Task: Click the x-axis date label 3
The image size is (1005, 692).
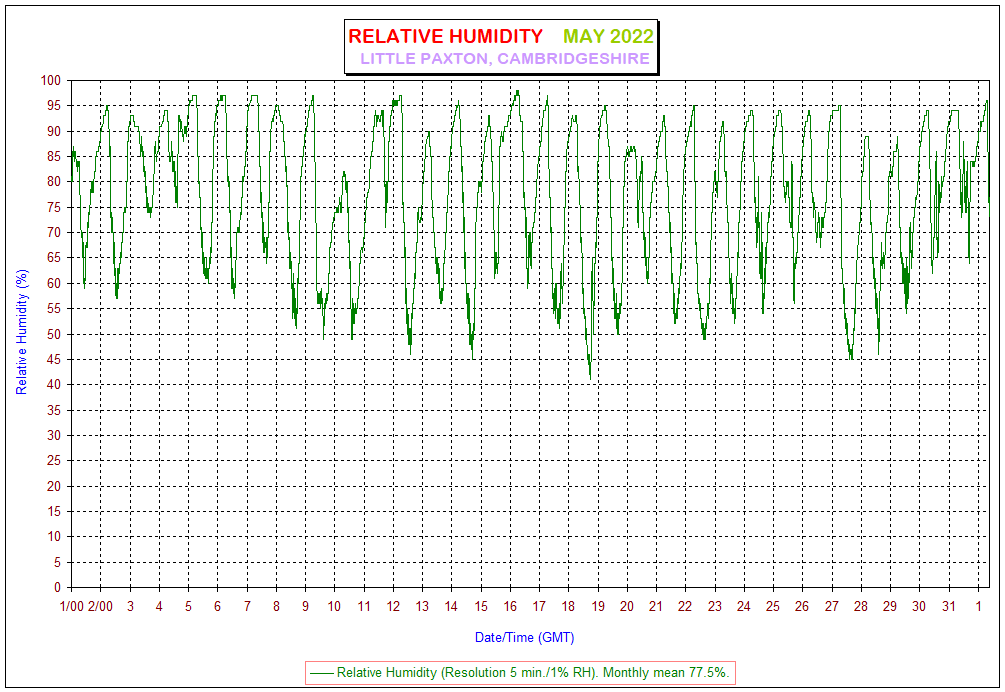Action: click(130, 606)
